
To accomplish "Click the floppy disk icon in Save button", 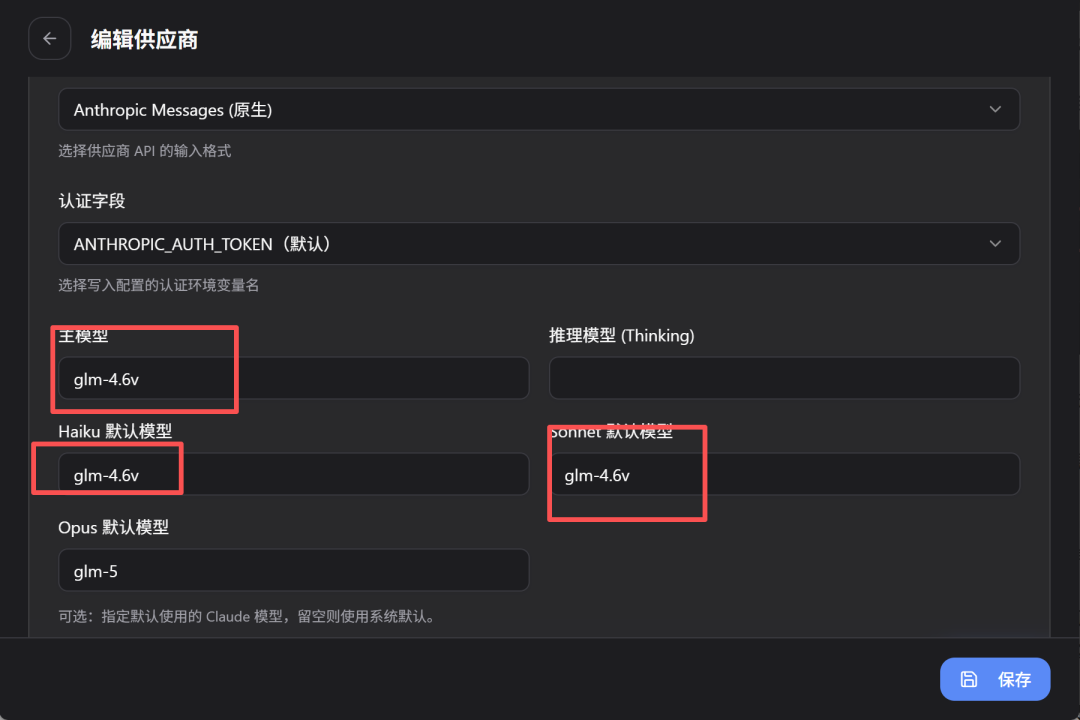I will [x=968, y=679].
